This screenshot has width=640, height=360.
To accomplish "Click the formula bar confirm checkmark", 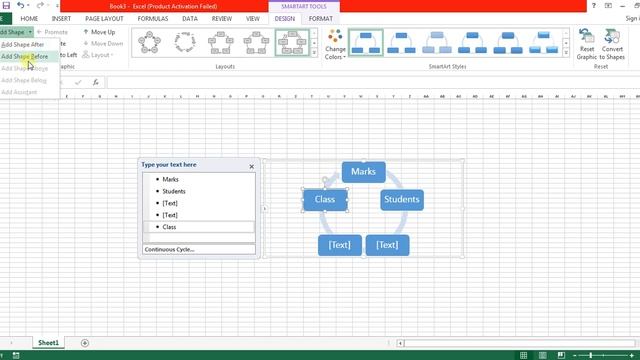I will point(78,82).
